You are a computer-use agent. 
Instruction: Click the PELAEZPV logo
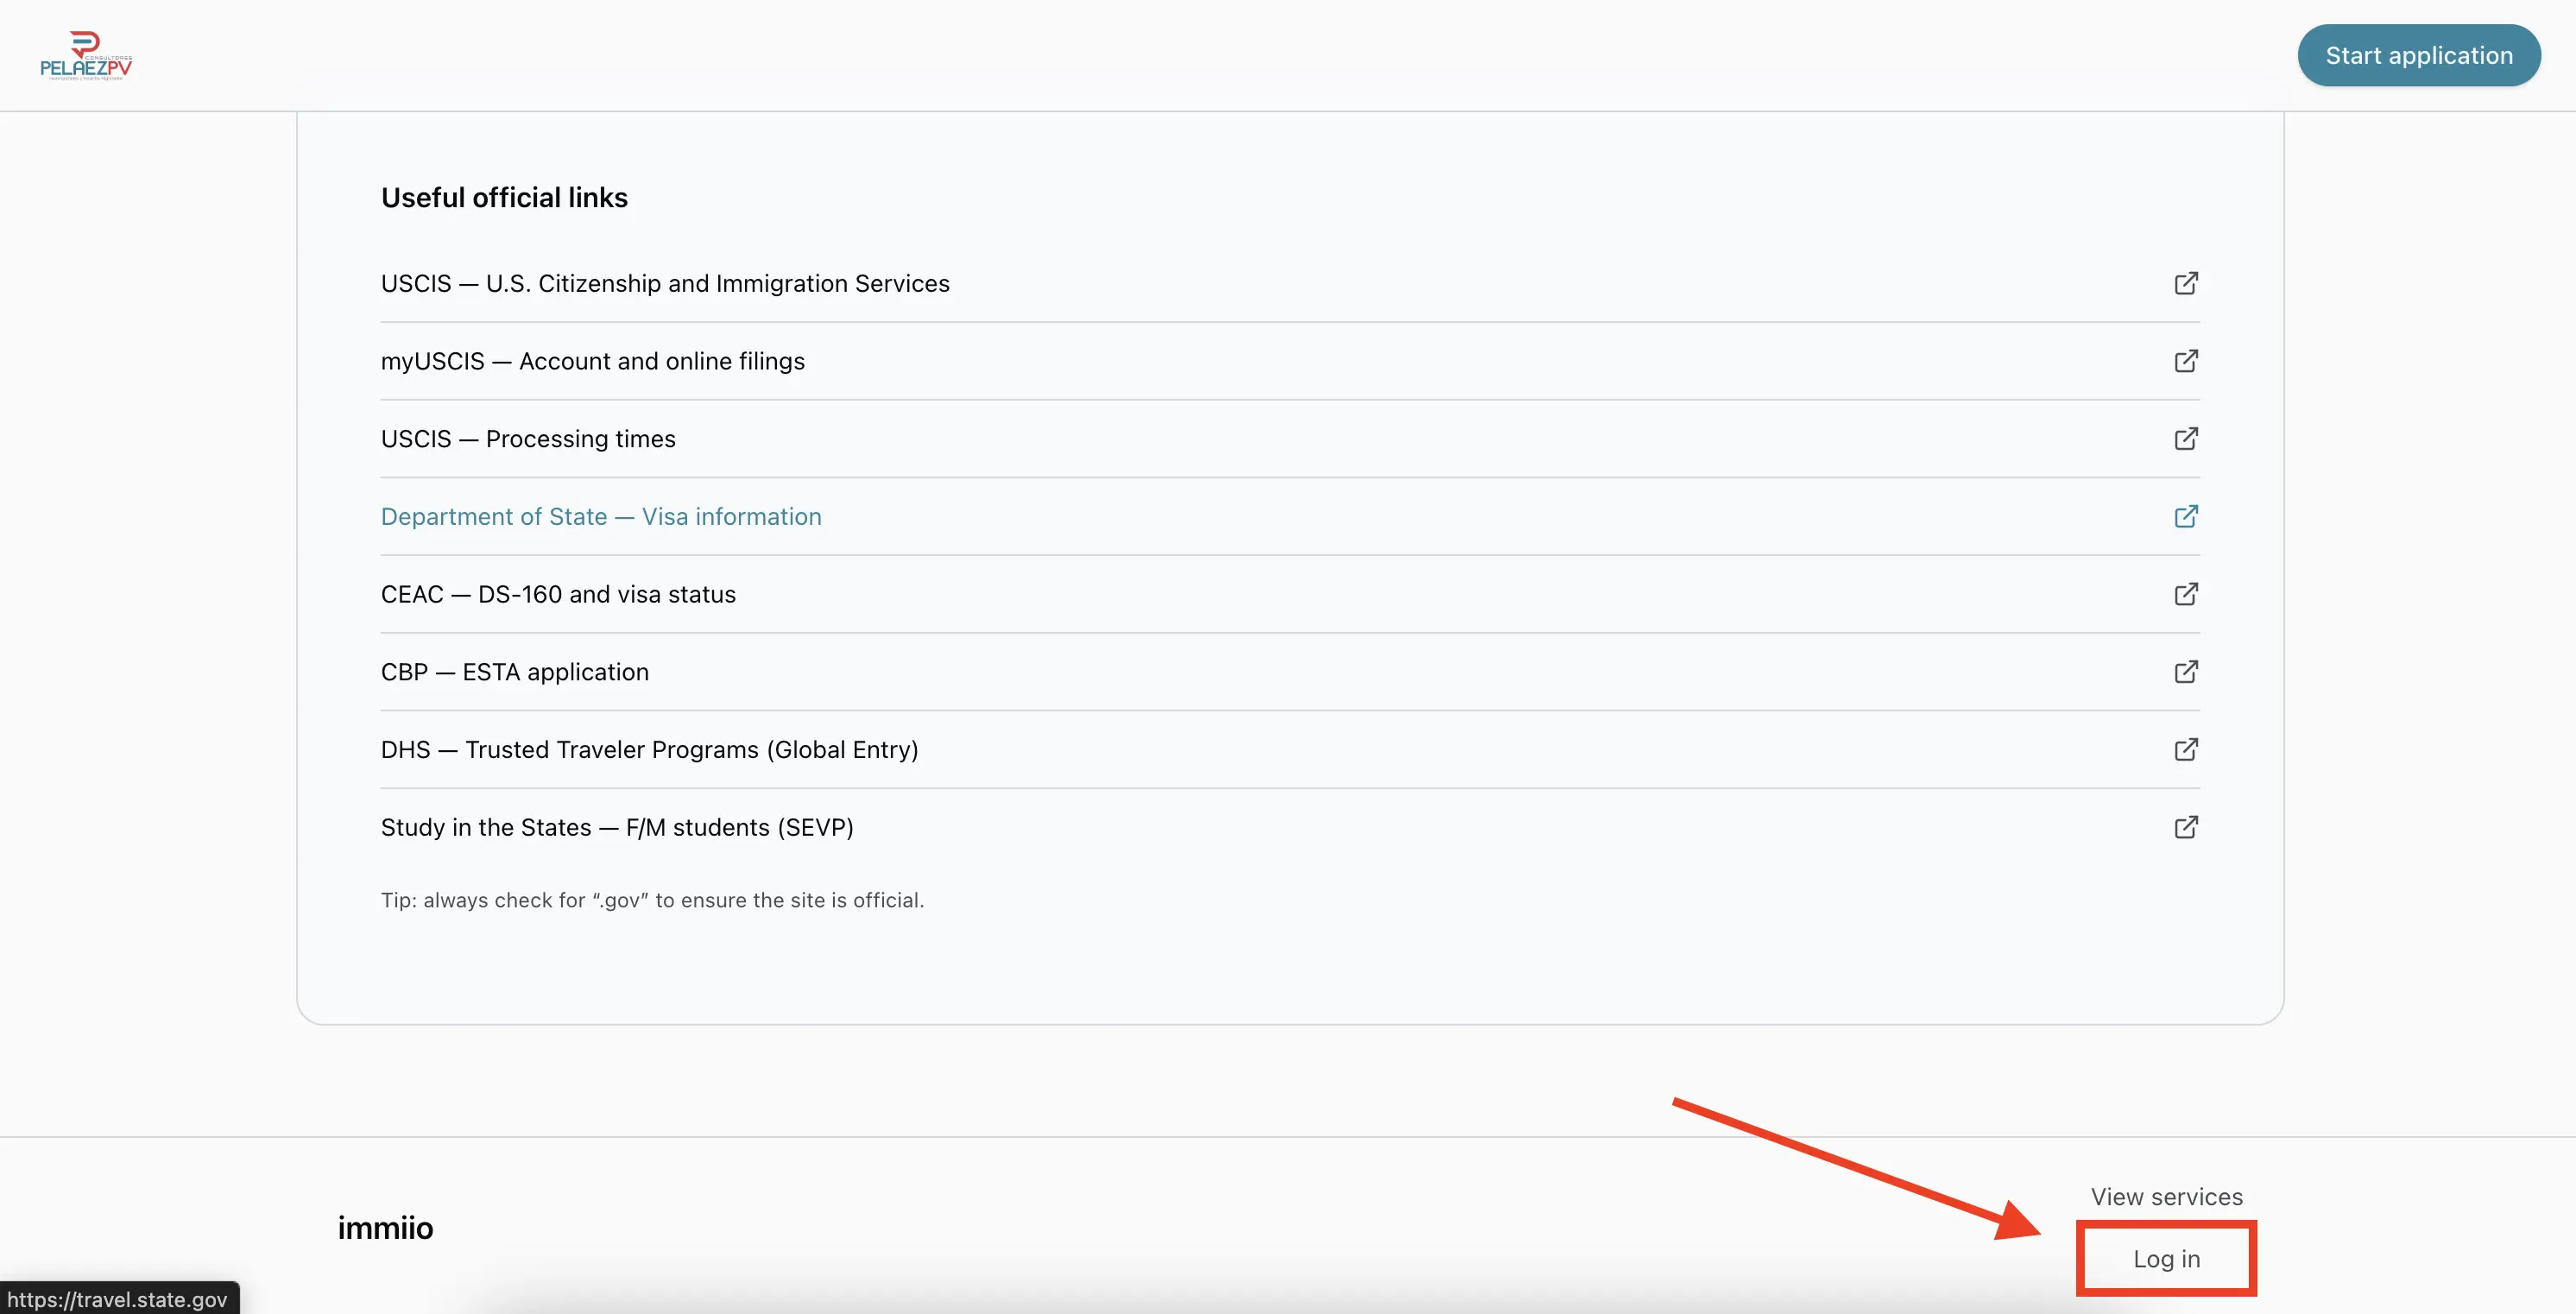85,55
